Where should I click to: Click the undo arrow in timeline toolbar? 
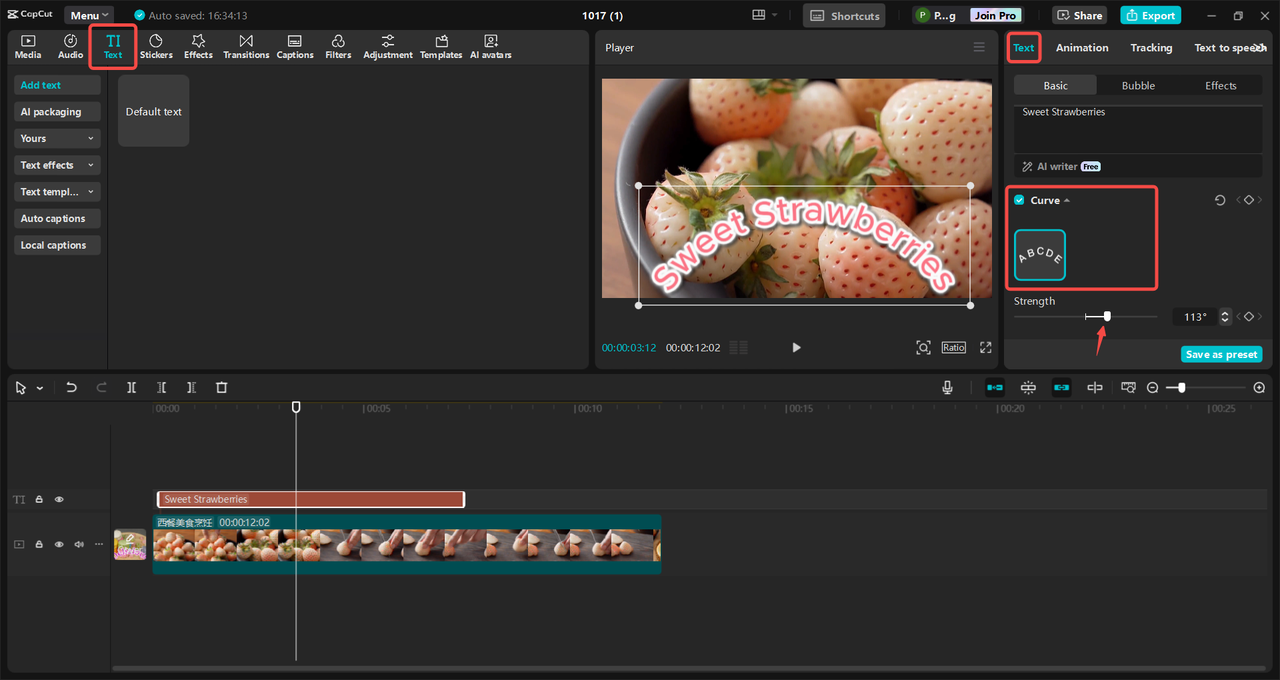pyautogui.click(x=71, y=388)
